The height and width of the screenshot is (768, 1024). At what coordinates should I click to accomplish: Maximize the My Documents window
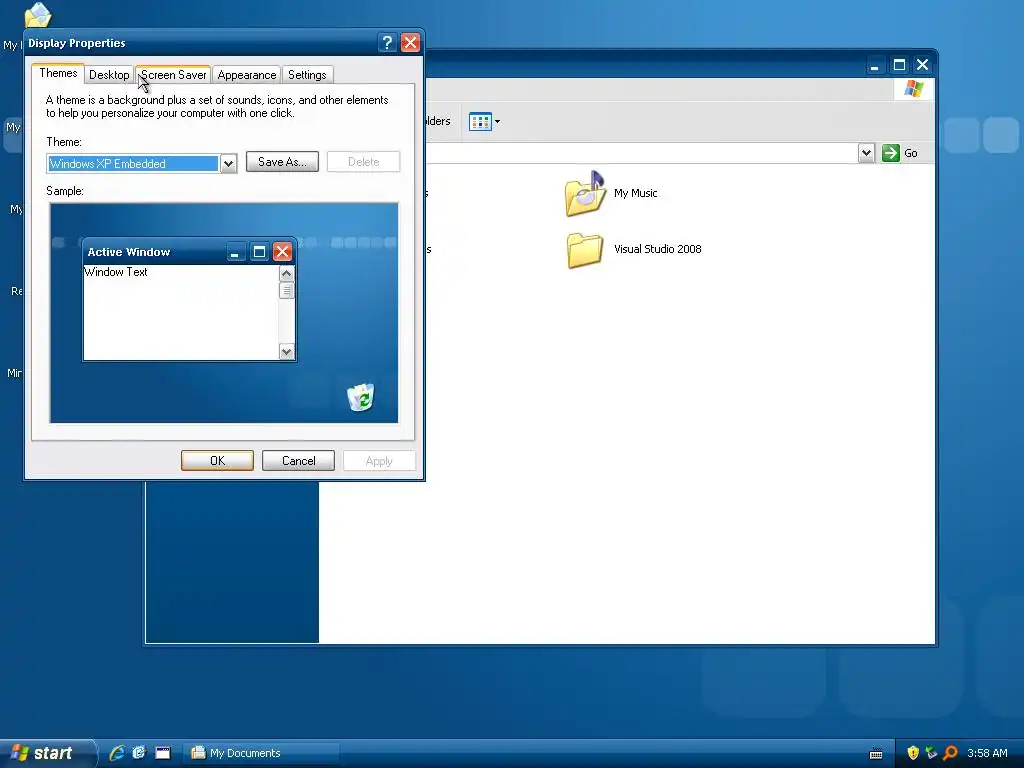899,65
